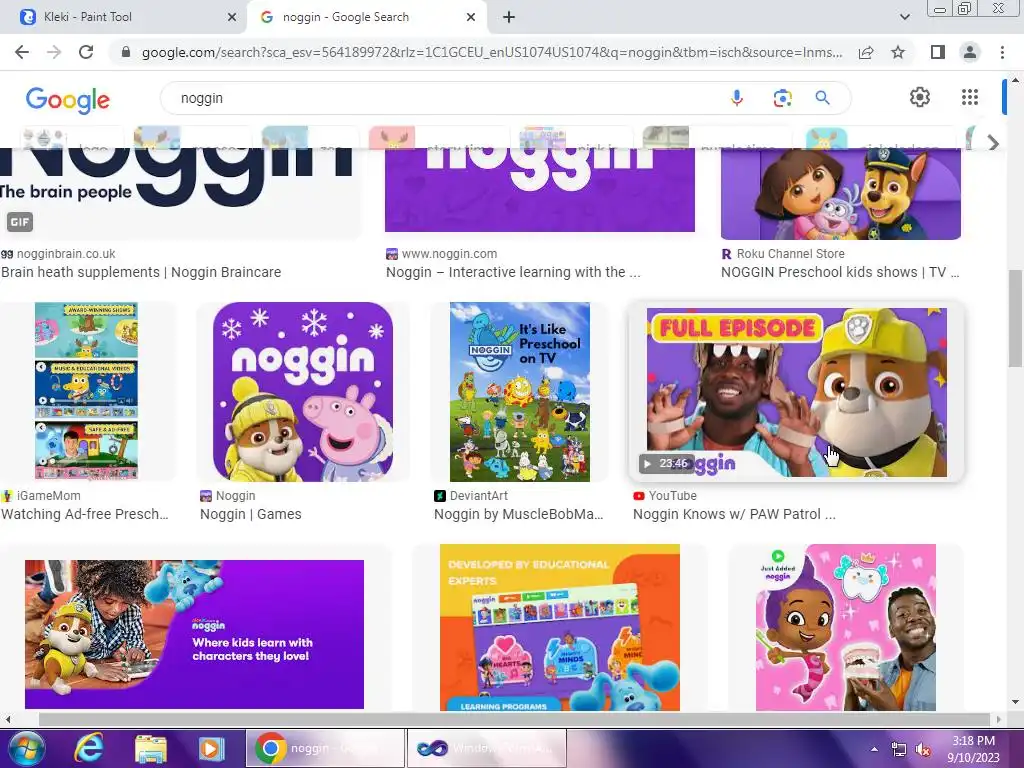Open the taskbar clock showing 3:18 PM
This screenshot has height=768, width=1024.
973,748
